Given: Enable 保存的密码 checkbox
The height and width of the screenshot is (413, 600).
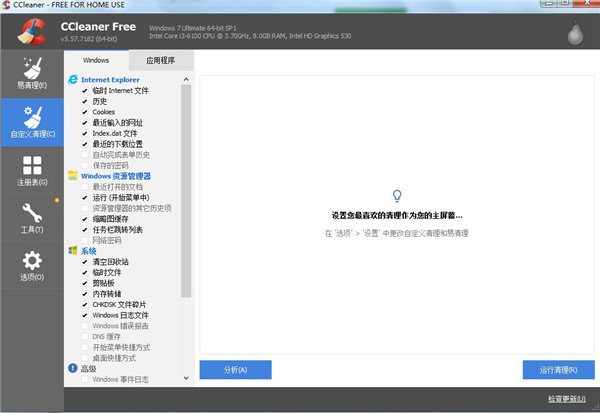Looking at the screenshot, I should [x=85, y=166].
